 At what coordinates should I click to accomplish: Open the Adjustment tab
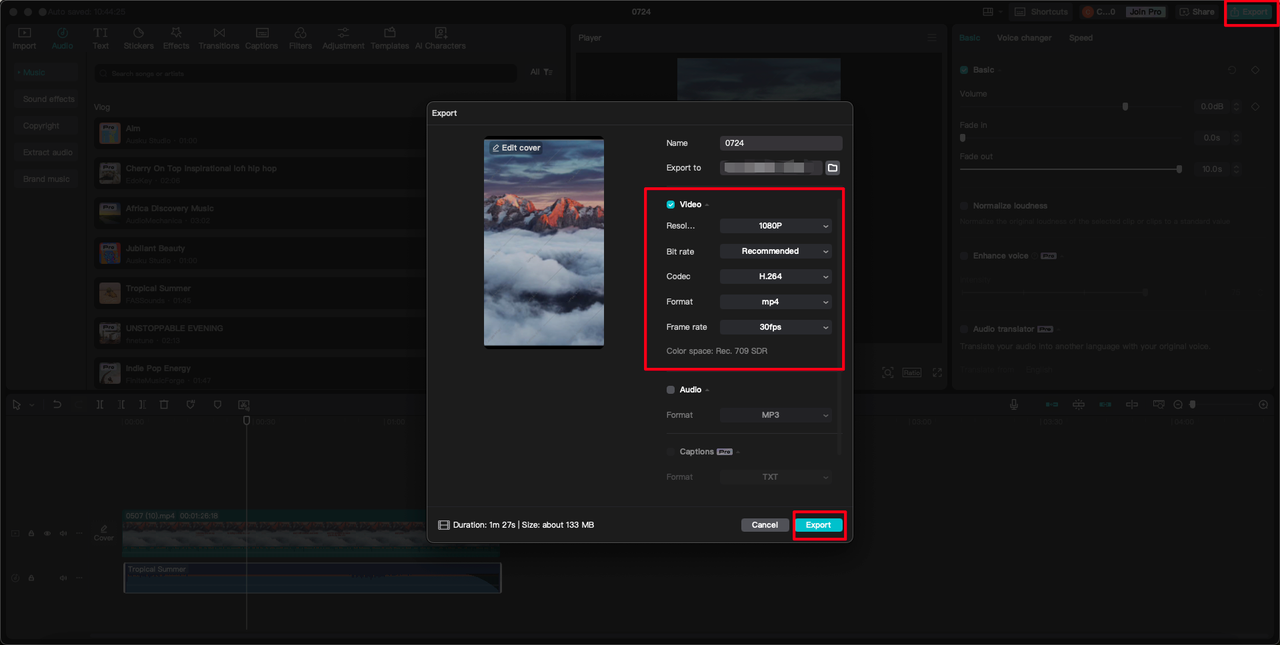tap(343, 39)
